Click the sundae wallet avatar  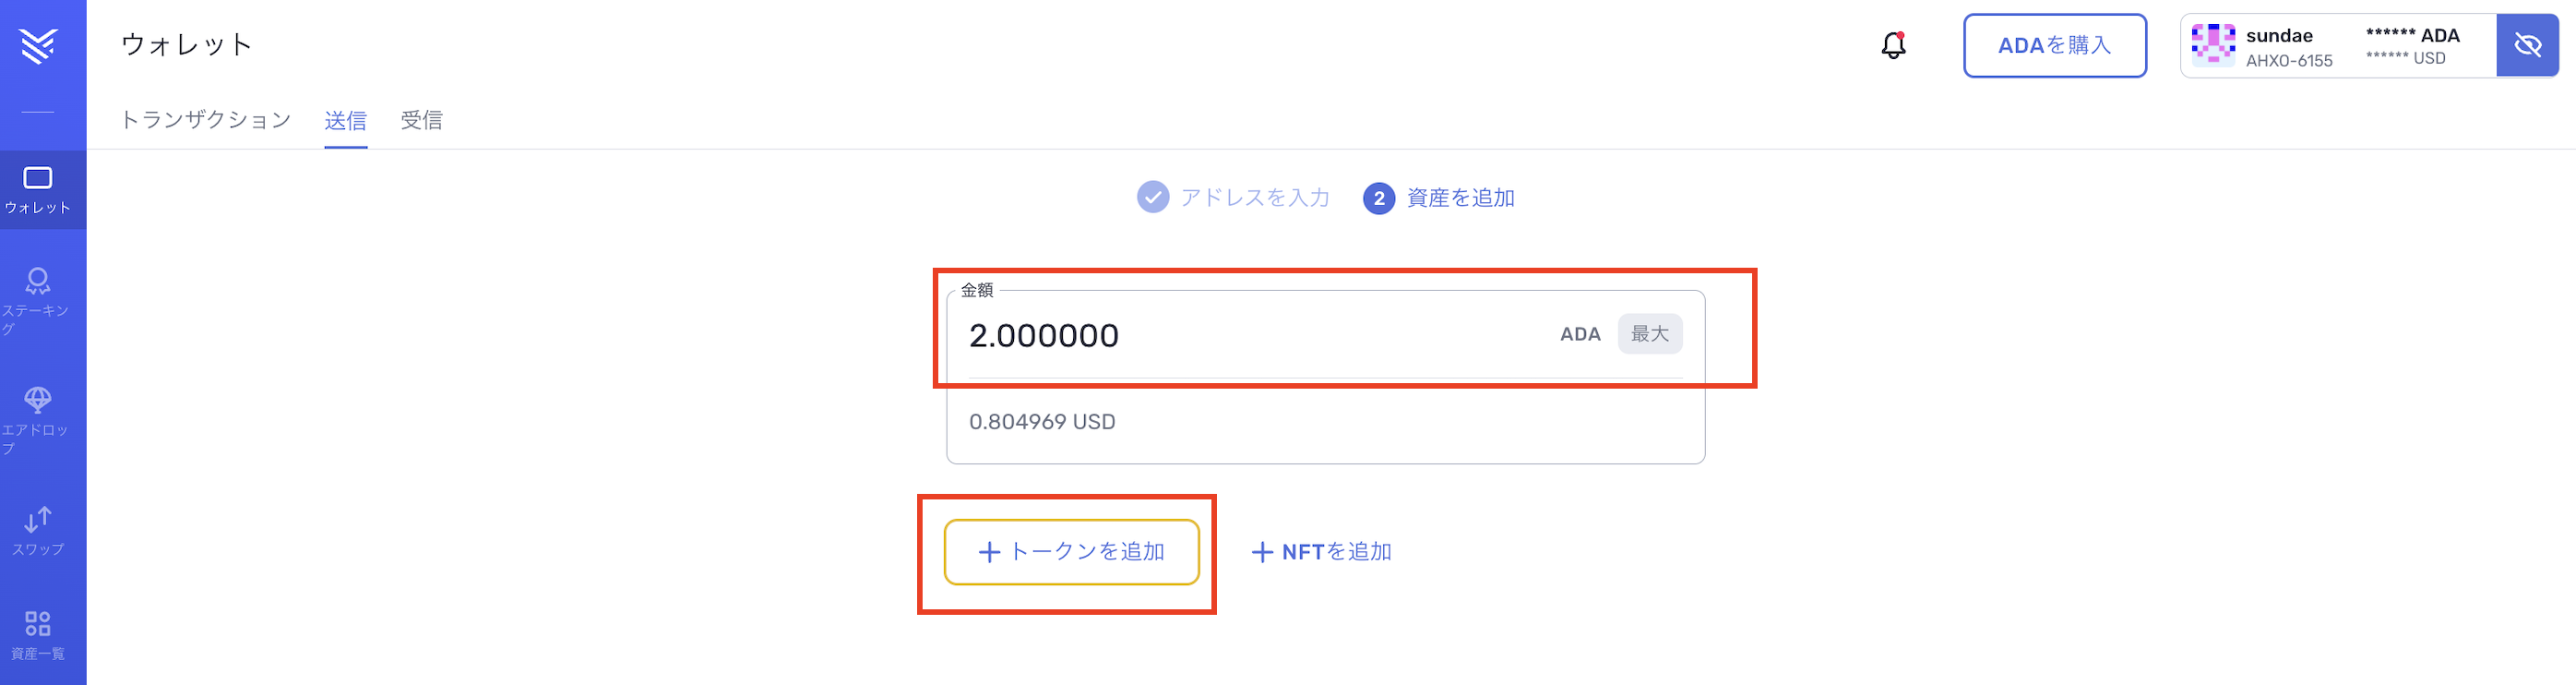click(x=2213, y=45)
